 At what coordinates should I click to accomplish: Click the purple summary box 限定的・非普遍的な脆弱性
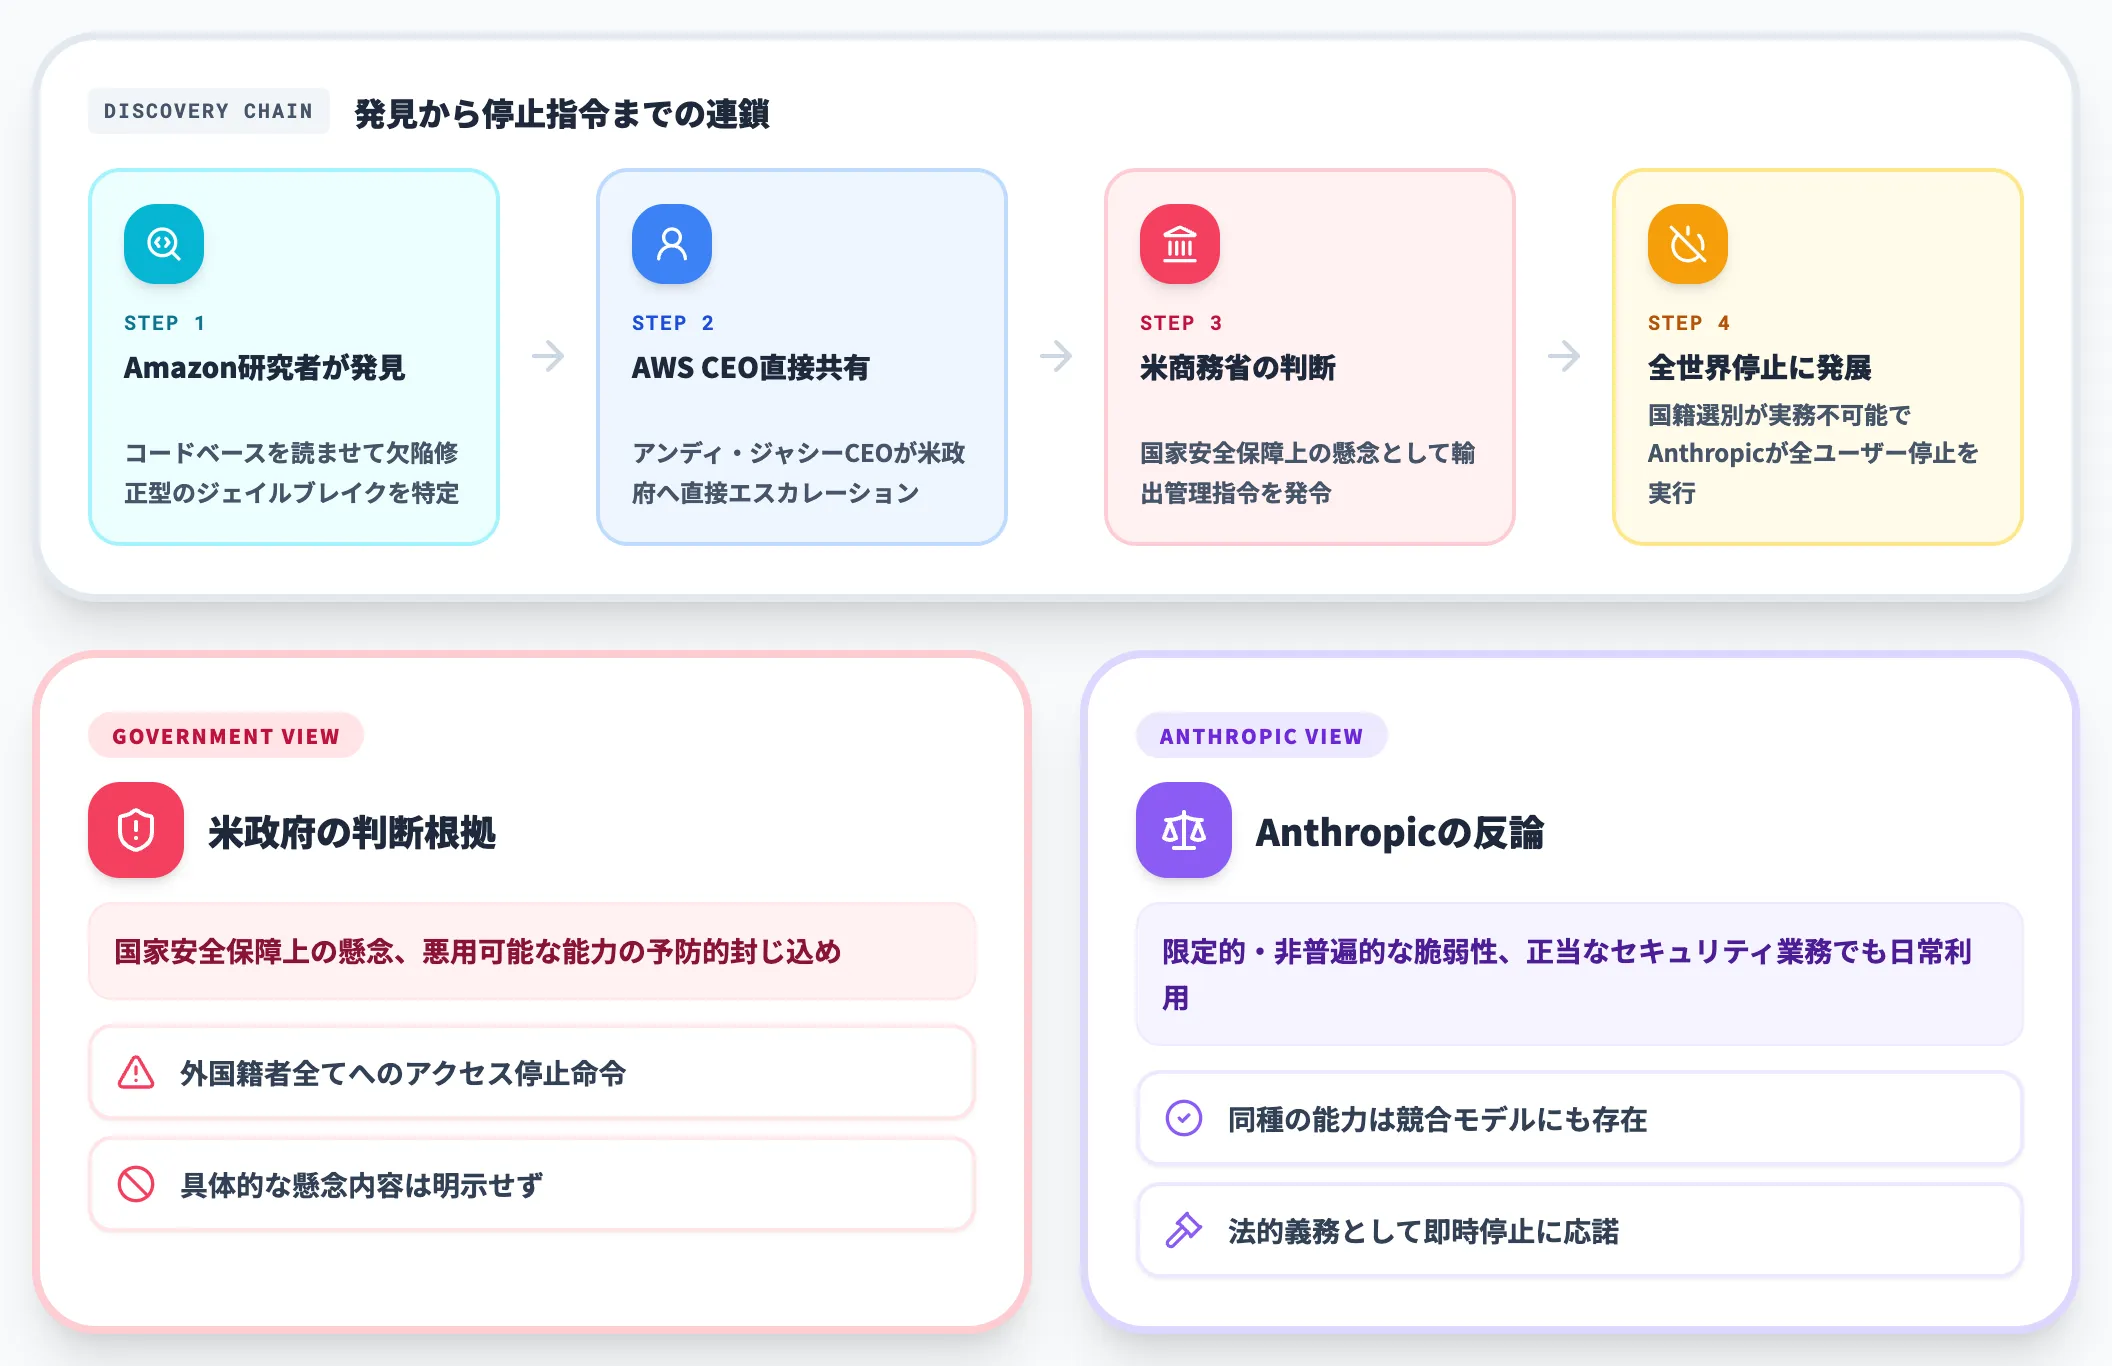pos(1580,974)
